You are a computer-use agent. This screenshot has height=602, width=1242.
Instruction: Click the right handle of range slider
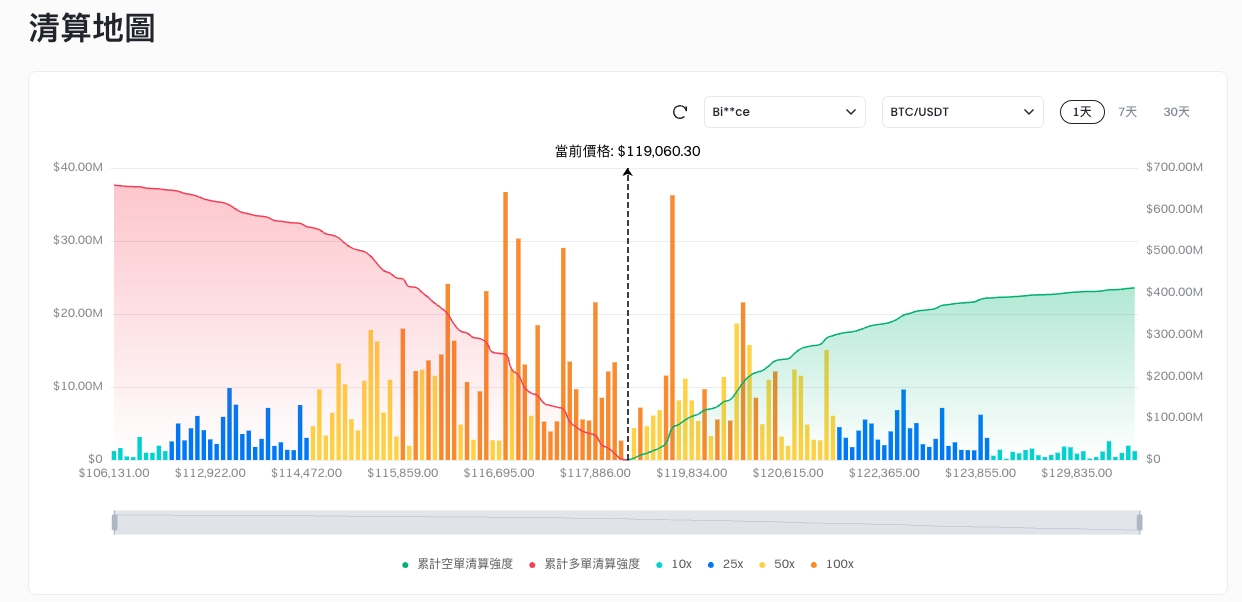(x=1139, y=522)
